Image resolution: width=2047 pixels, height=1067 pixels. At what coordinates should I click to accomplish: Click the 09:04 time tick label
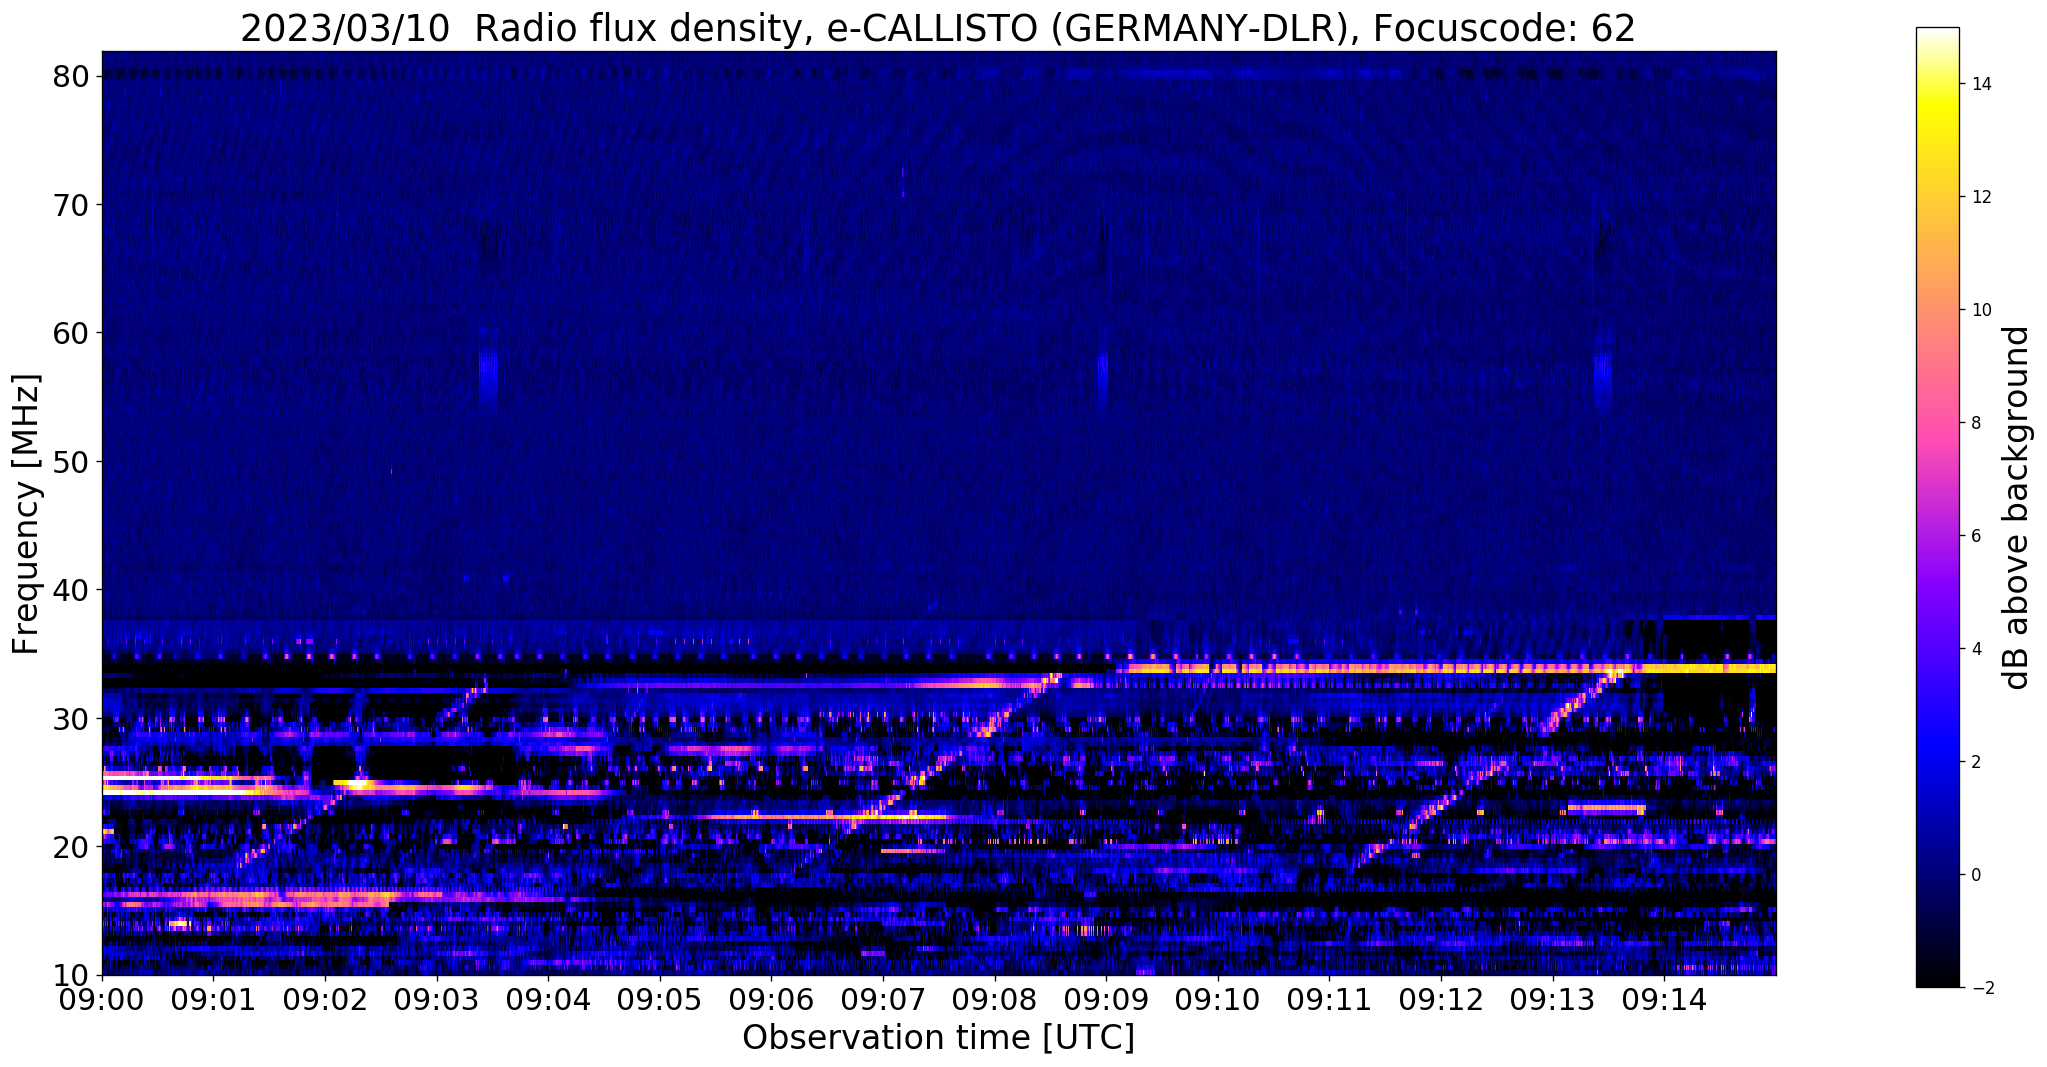click(548, 999)
